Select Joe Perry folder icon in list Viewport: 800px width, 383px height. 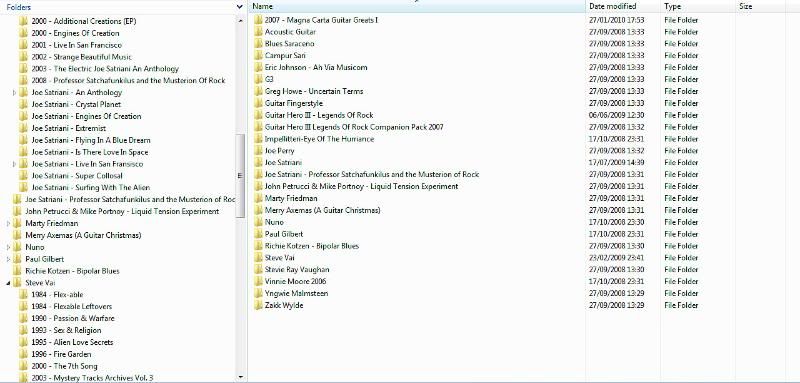tap(258, 150)
